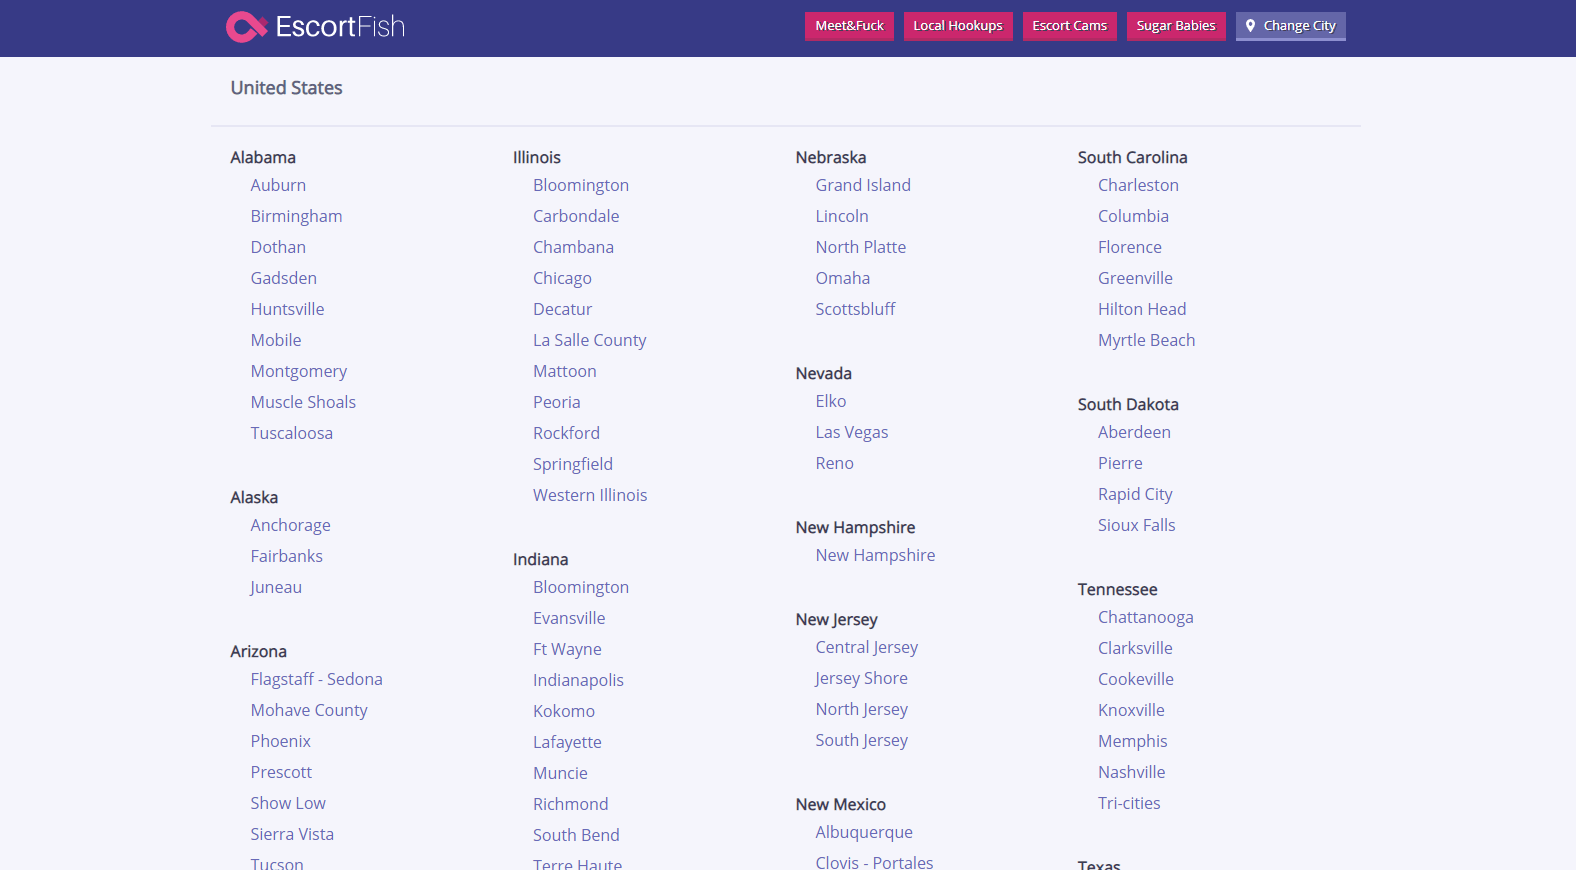Screen dimensions: 1576x870
Task: Open the Columbia city link
Action: coord(1133,216)
